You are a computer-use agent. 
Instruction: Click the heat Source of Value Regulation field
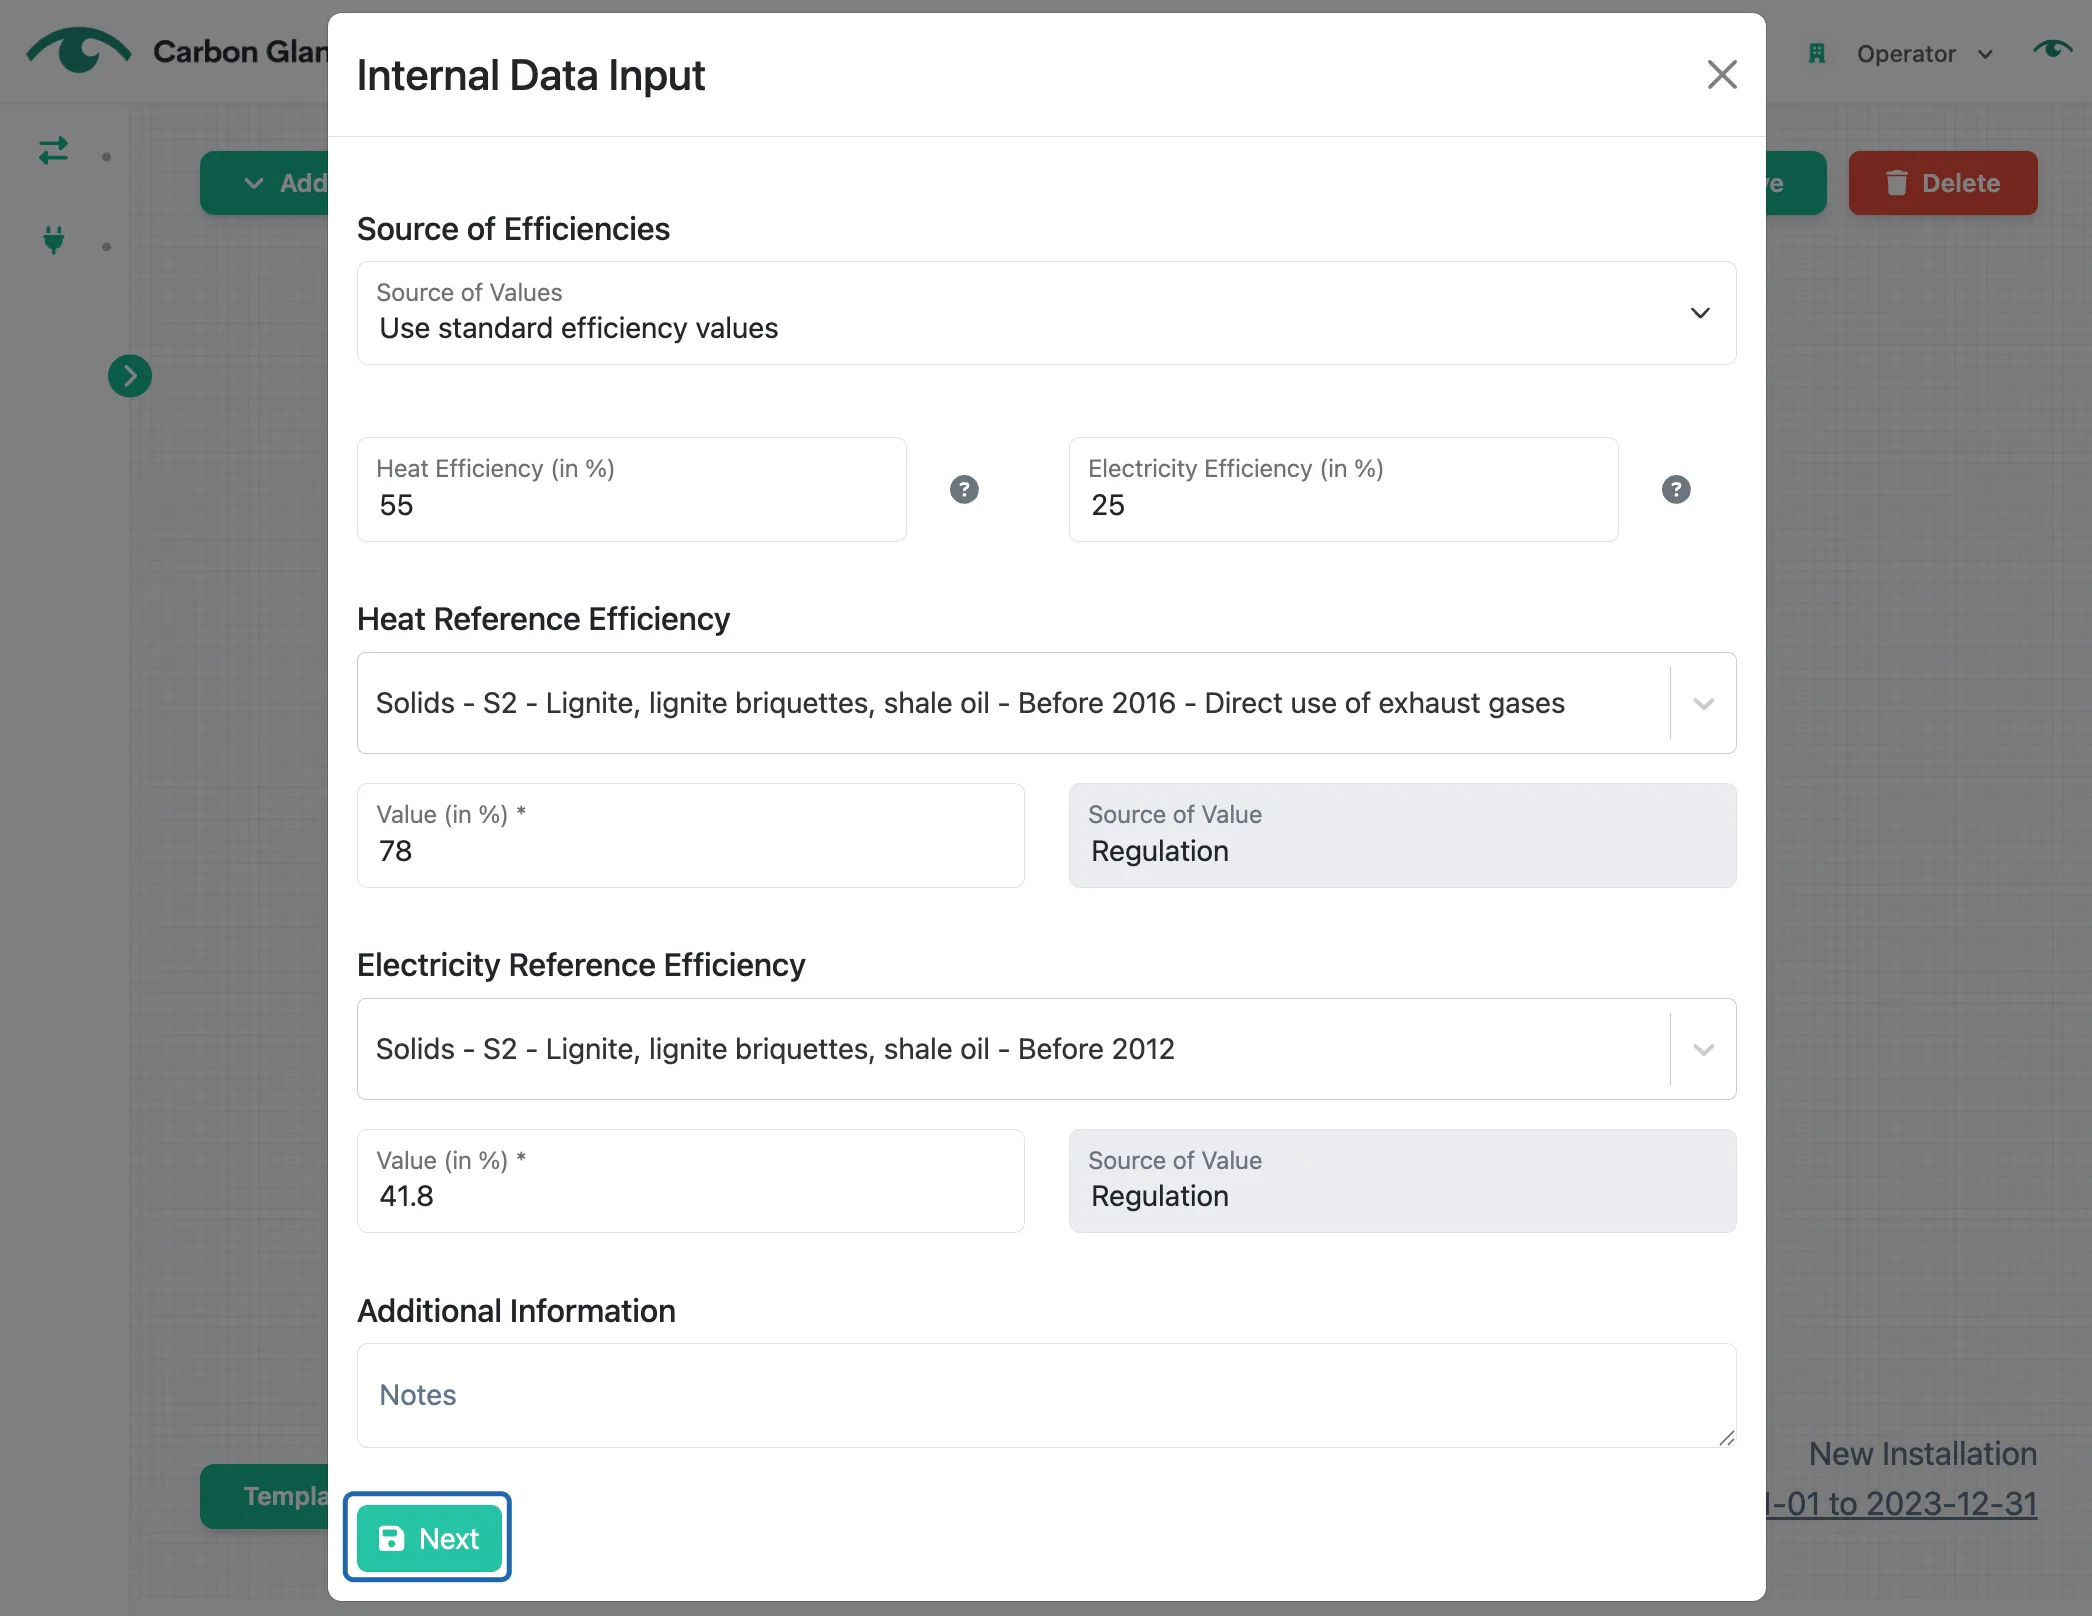[x=1402, y=835]
